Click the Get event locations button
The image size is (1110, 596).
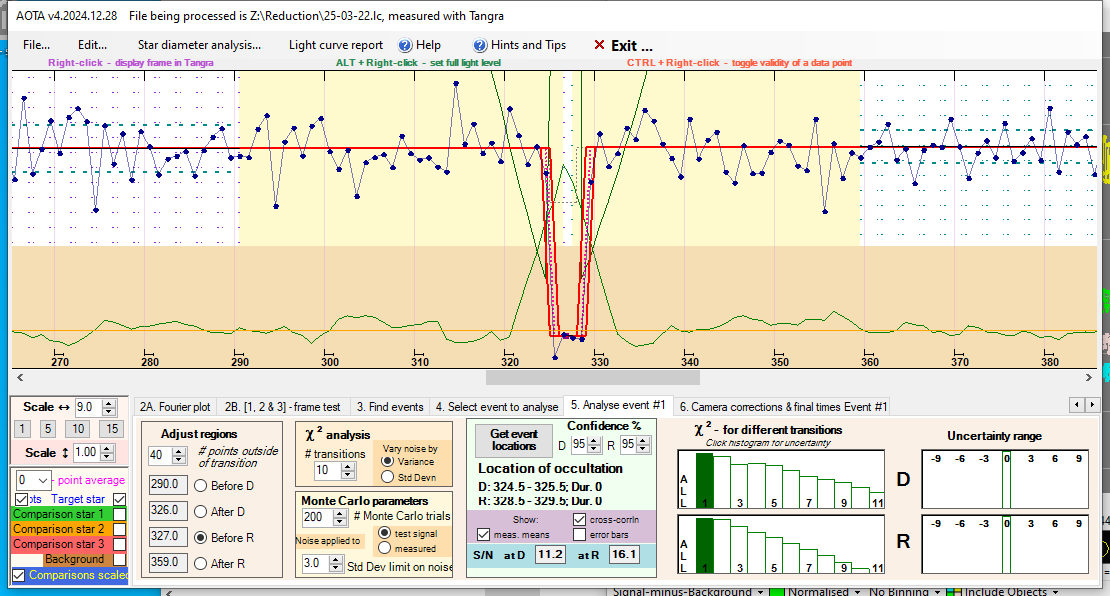(x=514, y=440)
